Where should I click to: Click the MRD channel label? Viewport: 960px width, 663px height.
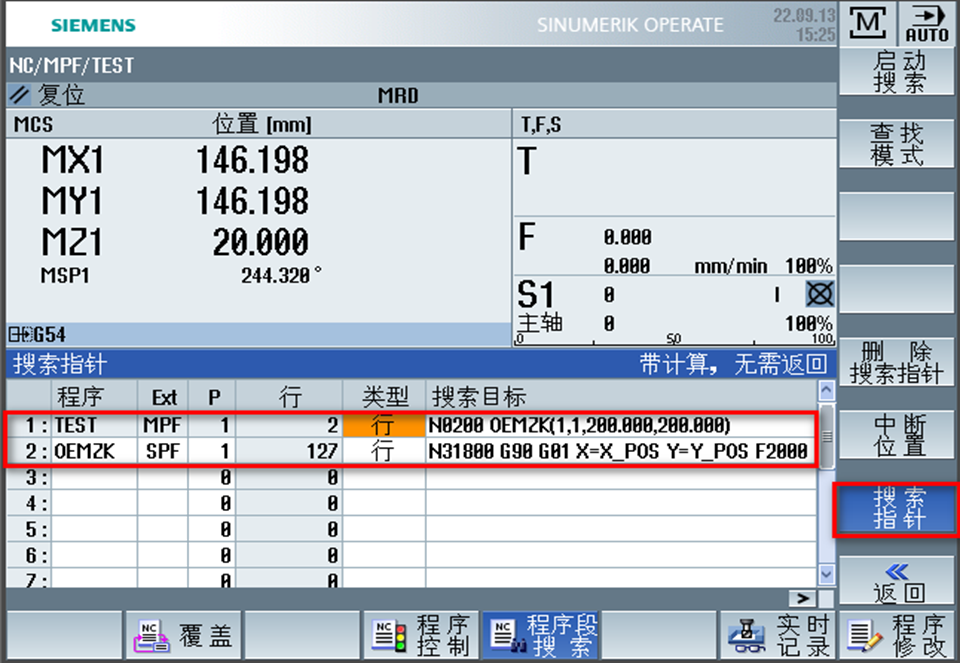398,96
